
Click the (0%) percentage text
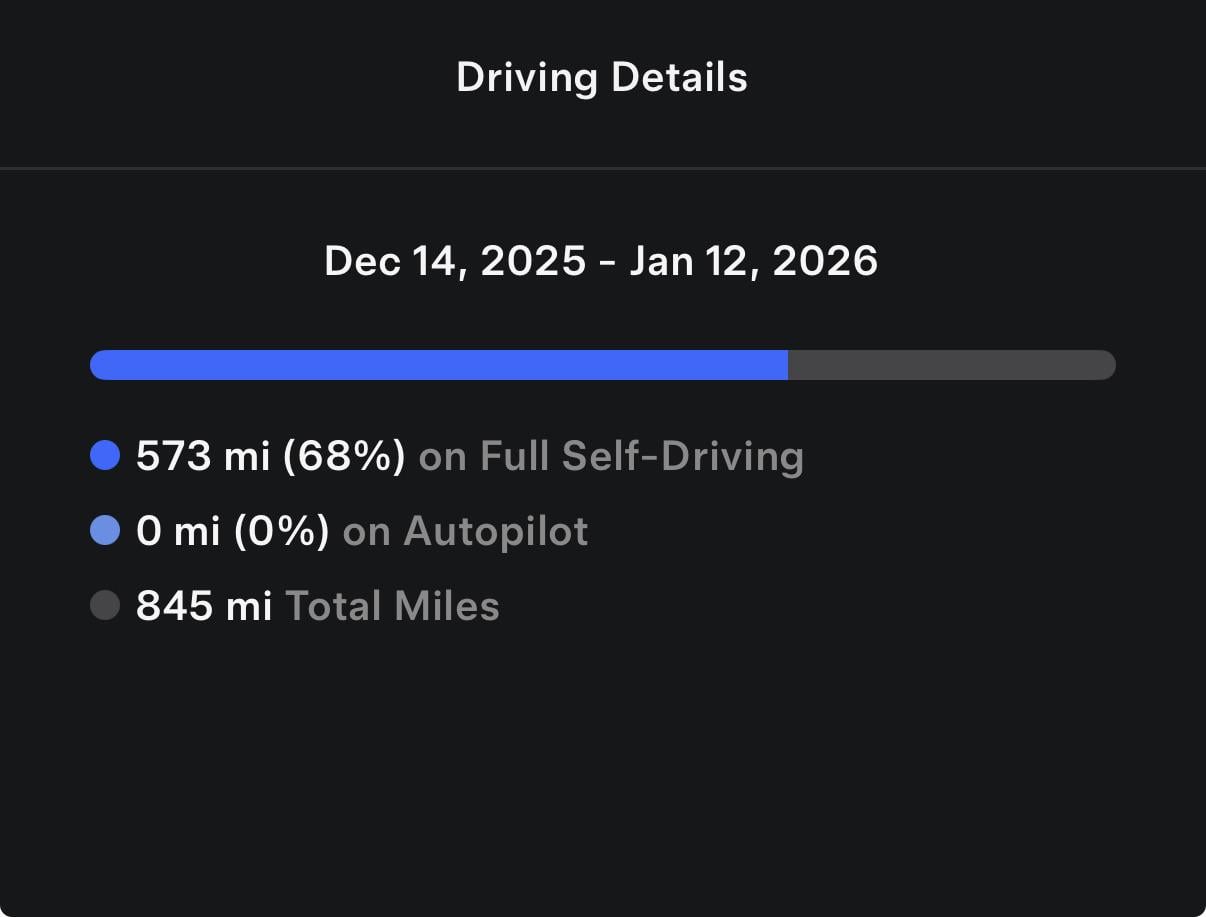coord(281,531)
